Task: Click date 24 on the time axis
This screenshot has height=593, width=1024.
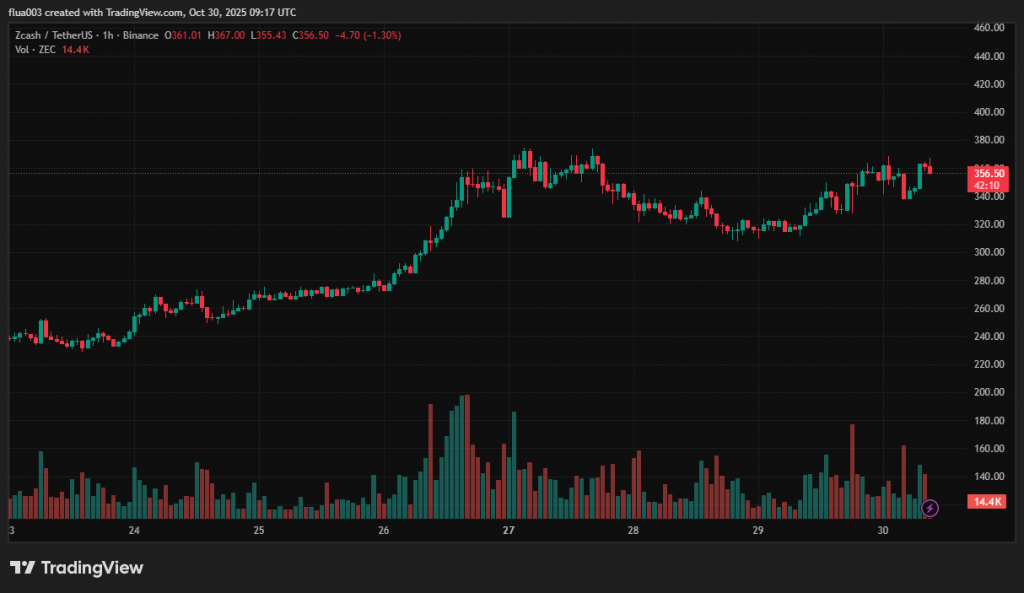Action: pos(134,530)
